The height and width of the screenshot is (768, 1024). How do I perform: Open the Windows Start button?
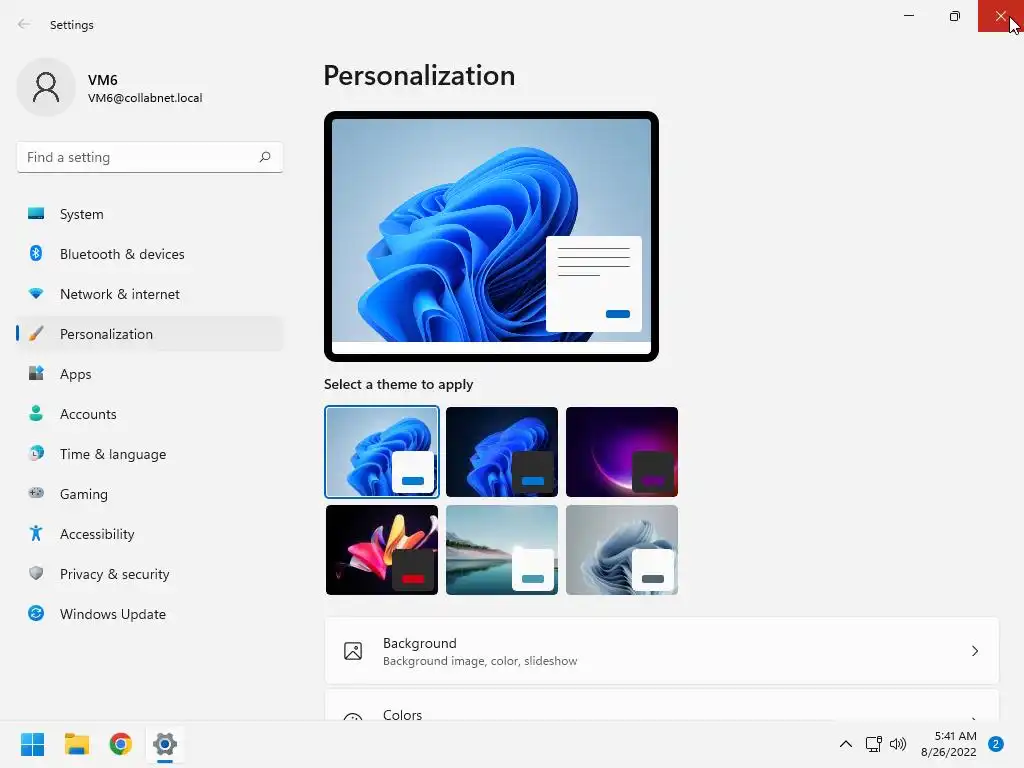pos(33,744)
